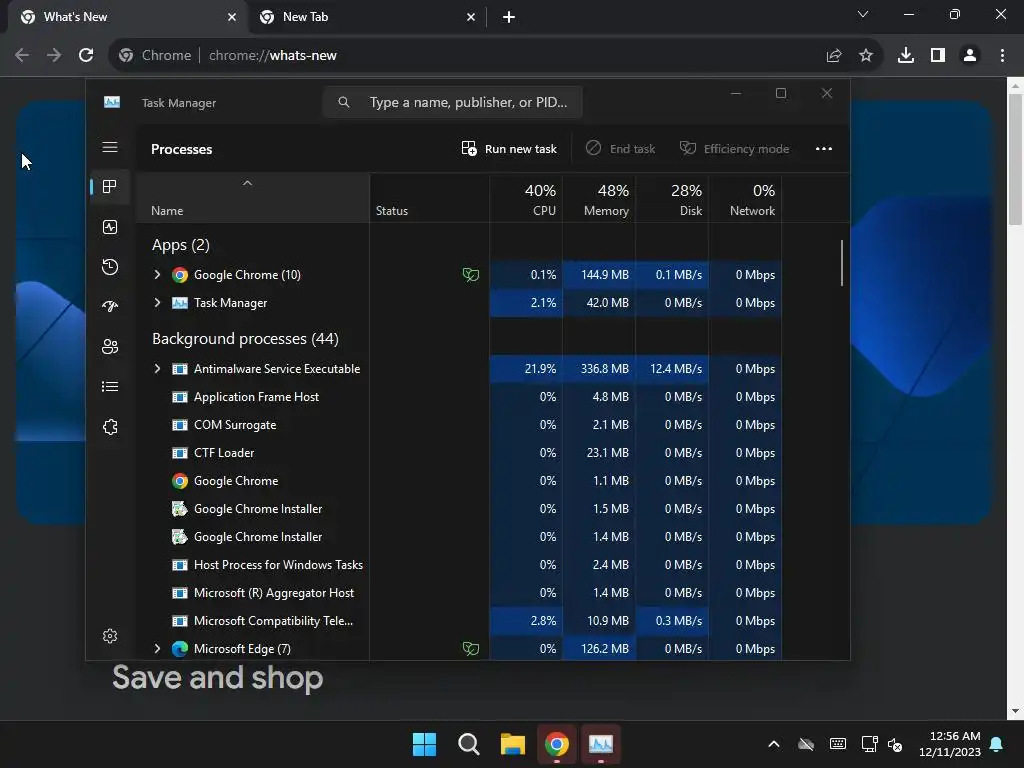Click the Chrome page vertical scrollbar thumb
Image resolution: width=1024 pixels, height=768 pixels.
tap(1015, 159)
